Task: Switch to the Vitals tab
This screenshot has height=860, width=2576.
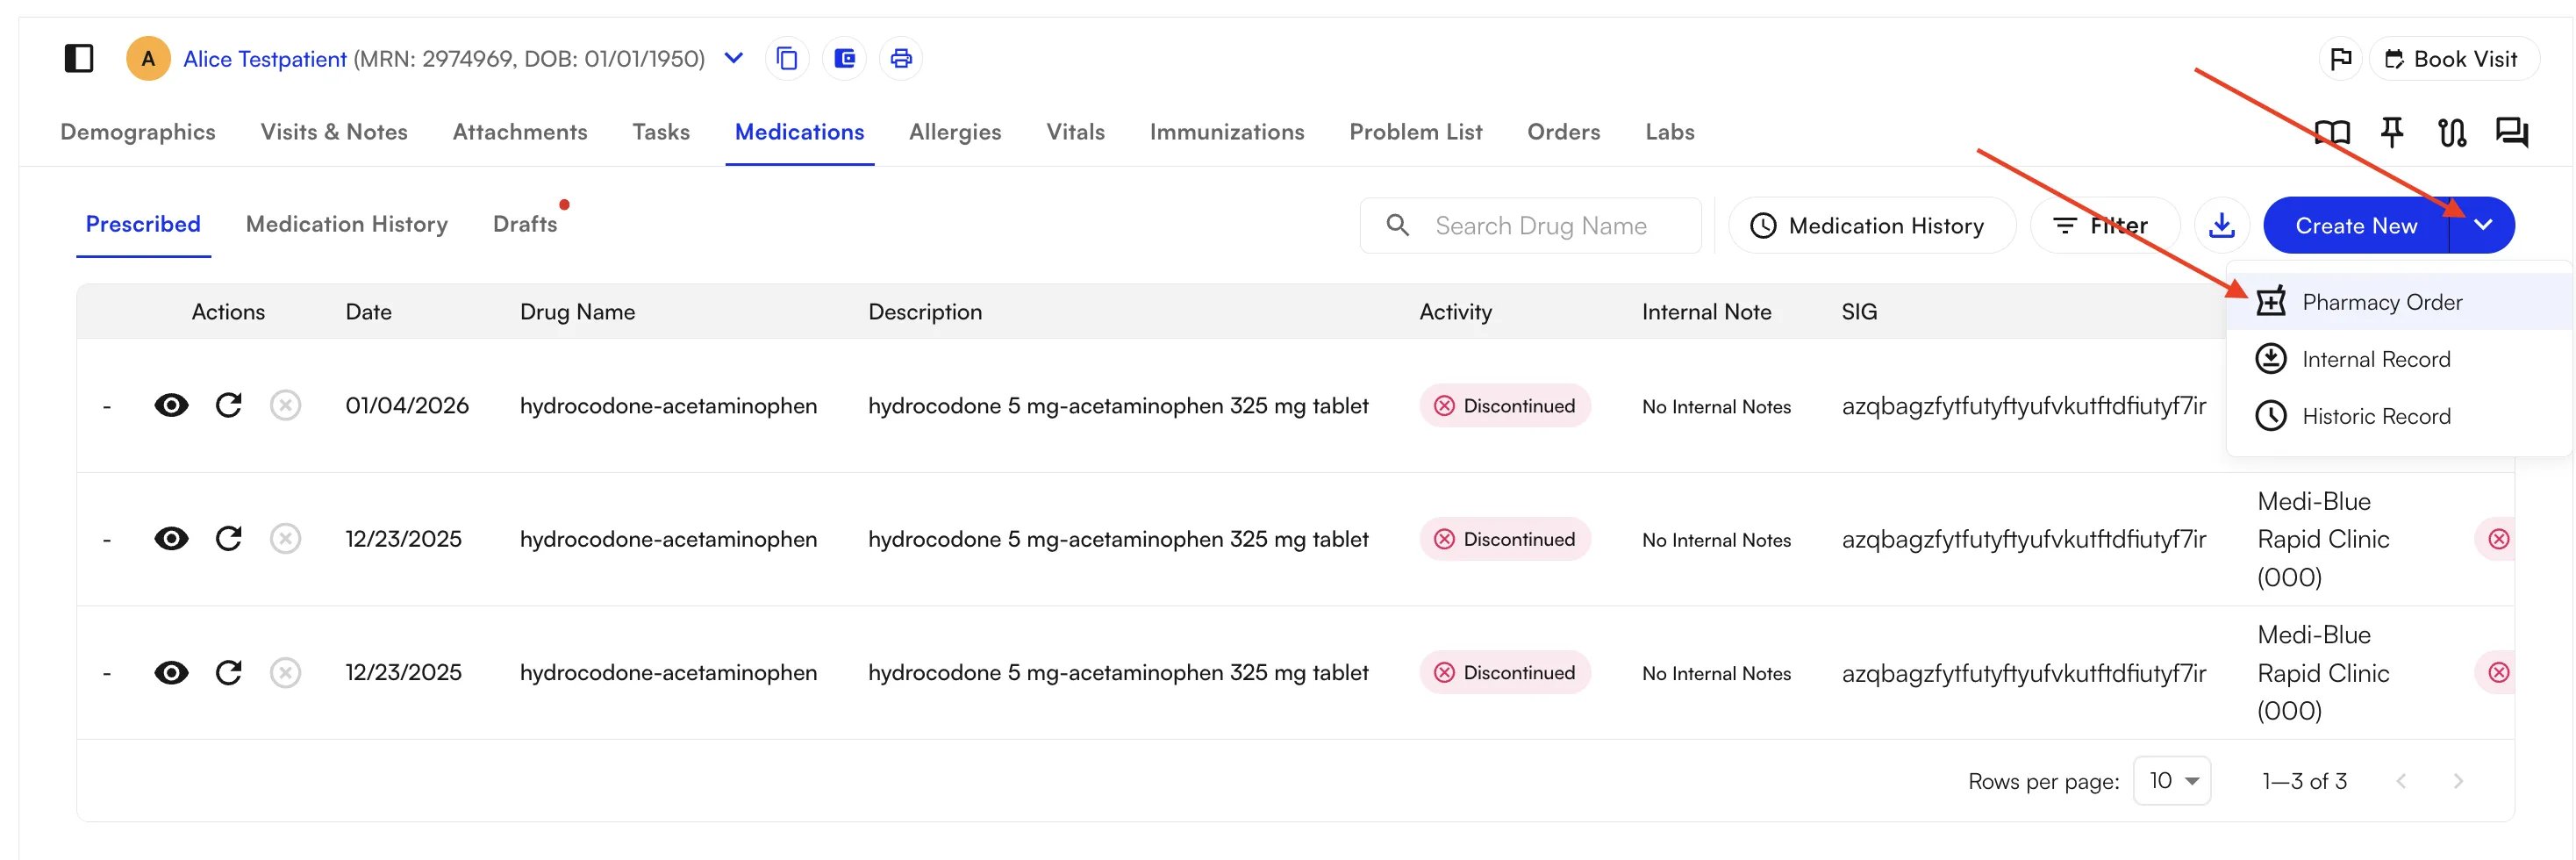Action: click(x=1075, y=132)
